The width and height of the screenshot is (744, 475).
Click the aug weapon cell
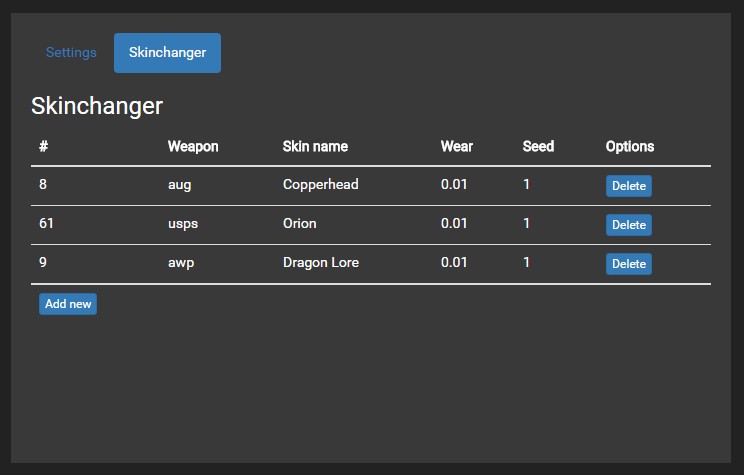pyautogui.click(x=179, y=185)
